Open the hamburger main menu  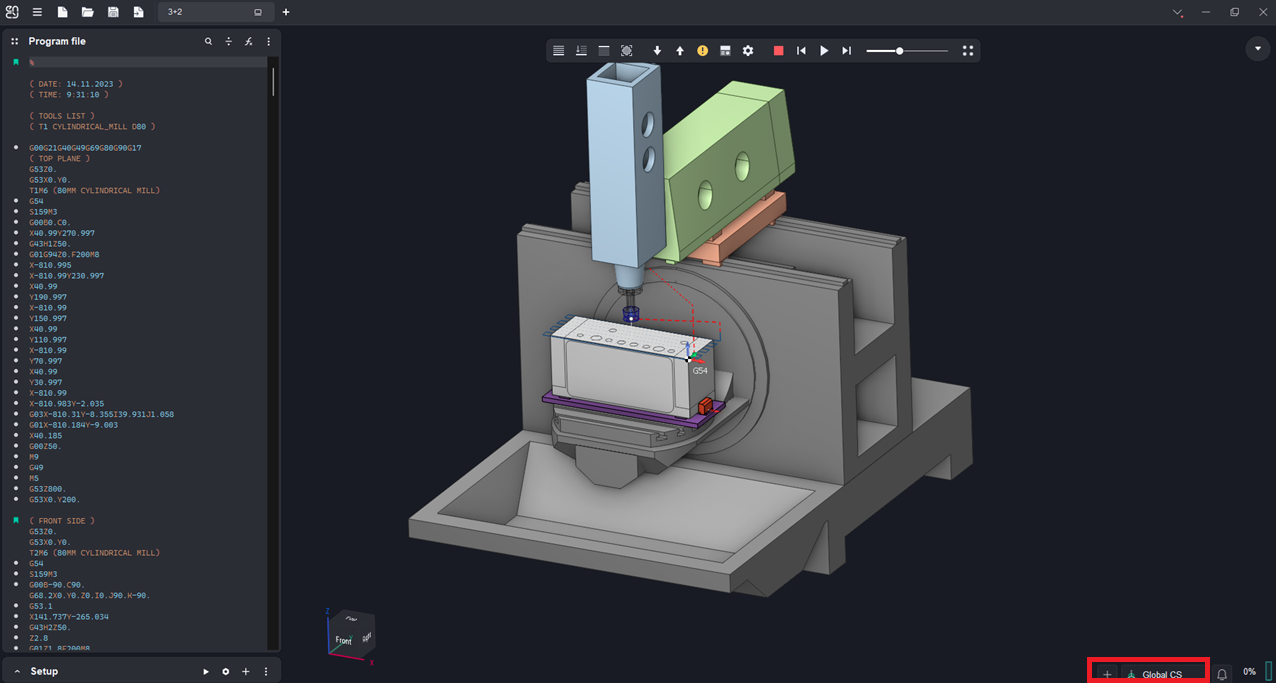(37, 12)
